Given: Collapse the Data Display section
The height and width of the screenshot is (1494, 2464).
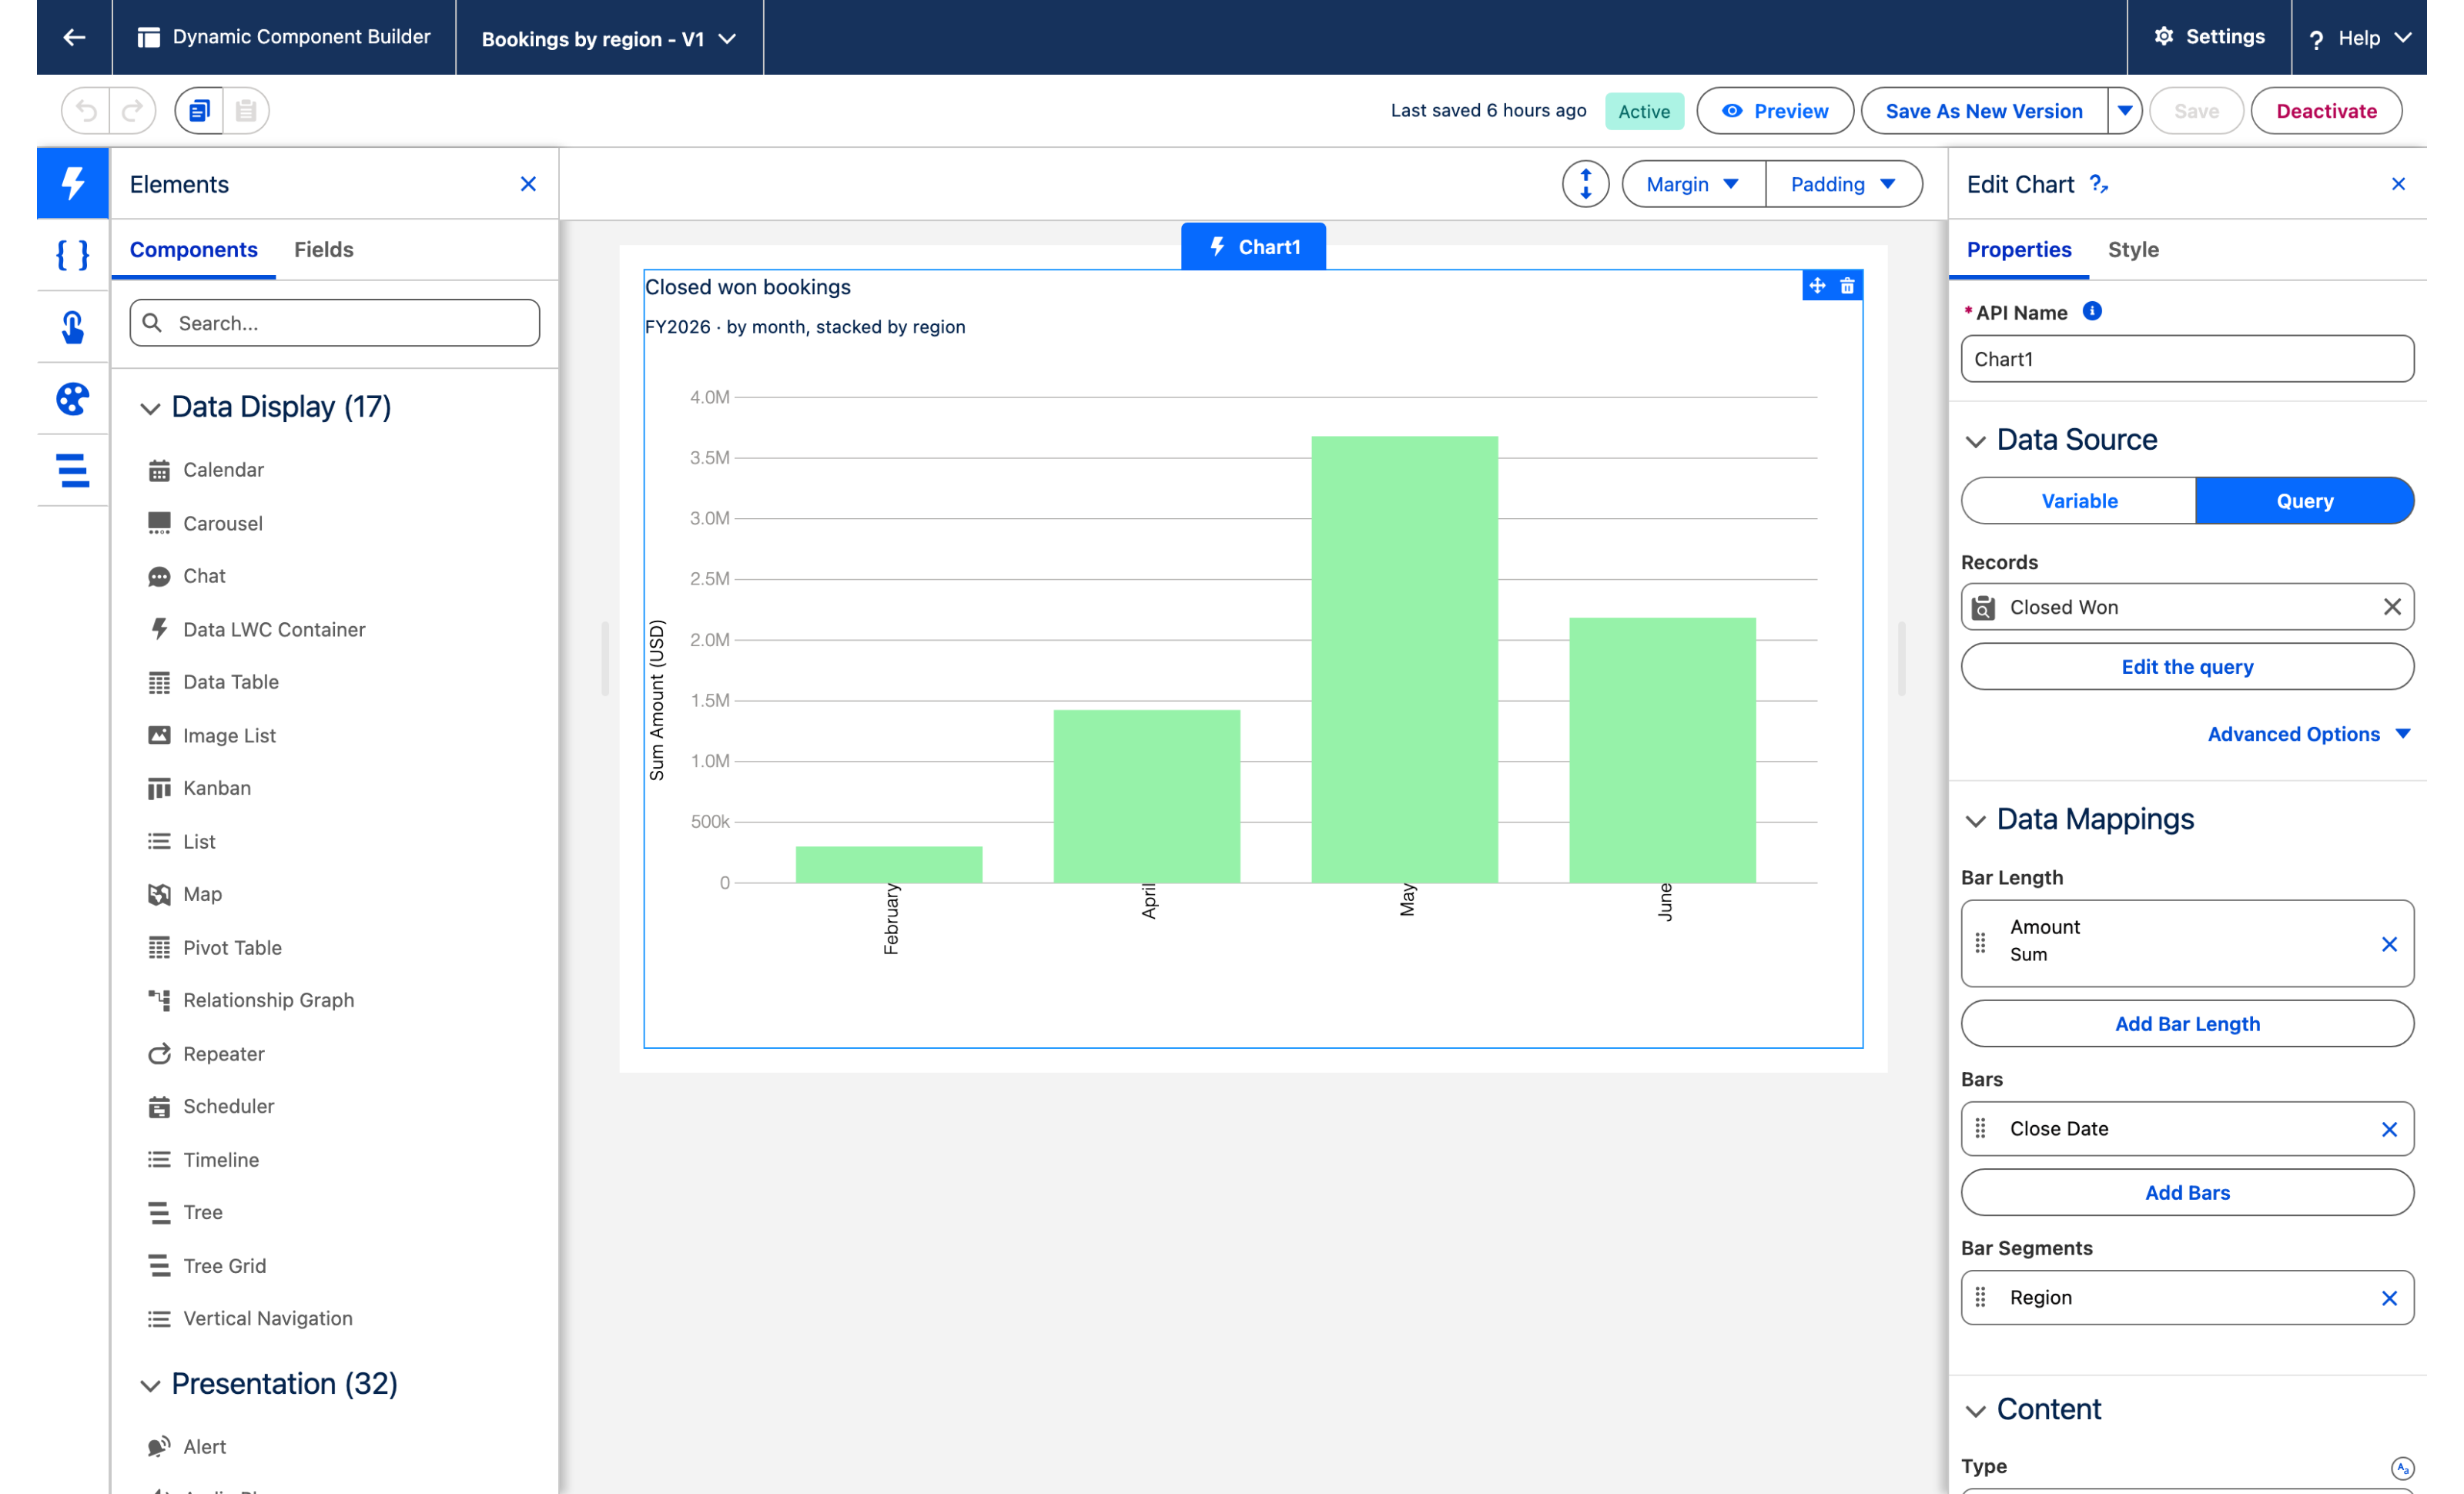Looking at the screenshot, I should pos(149,408).
